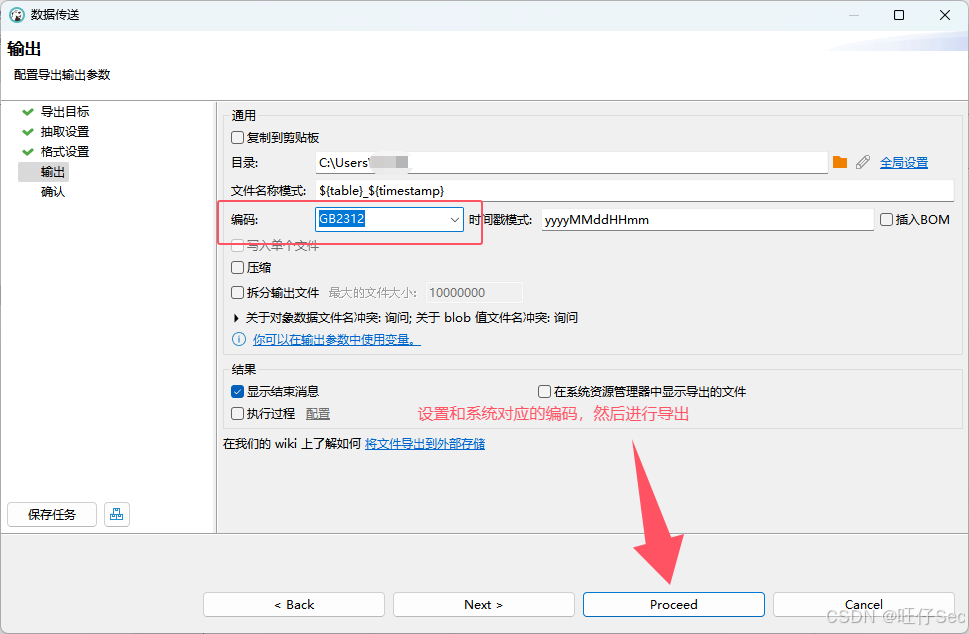
Task: Go to the 导出目标 step
Action: pyautogui.click(x=65, y=111)
